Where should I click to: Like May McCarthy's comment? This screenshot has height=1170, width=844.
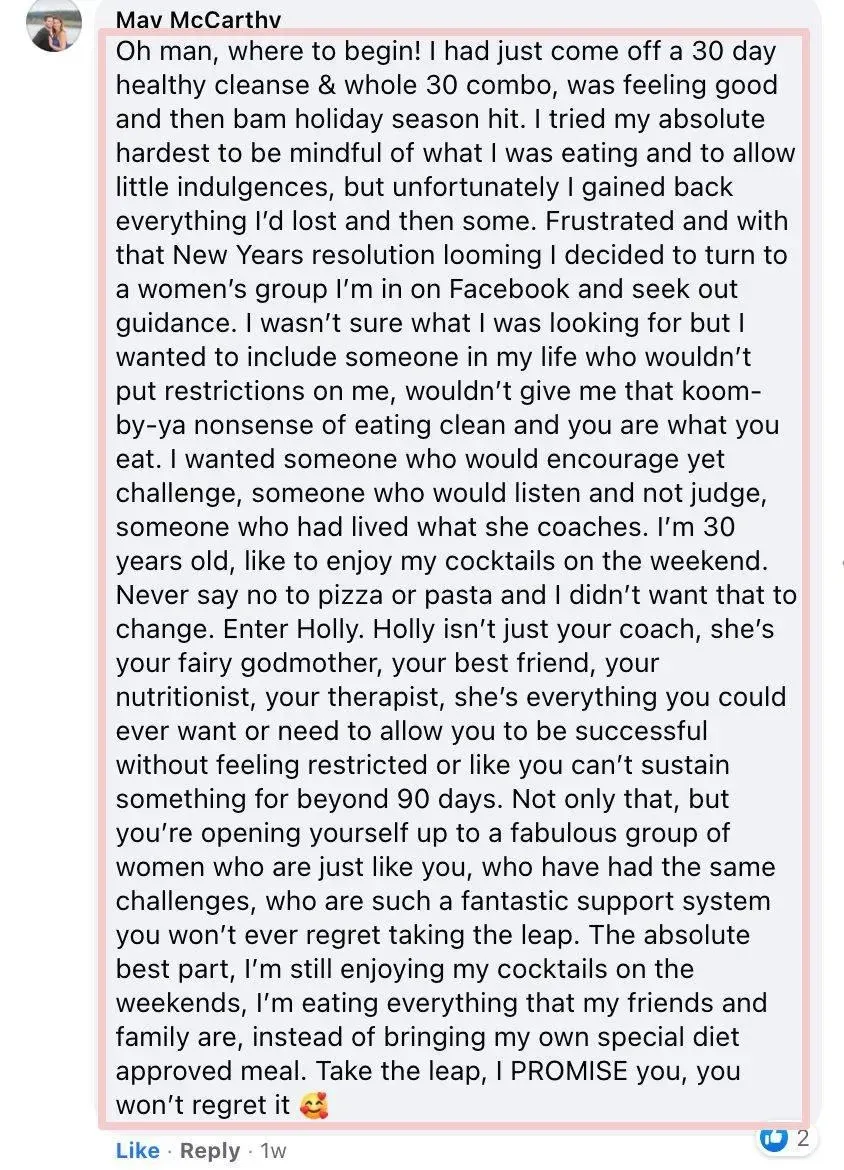137,1151
